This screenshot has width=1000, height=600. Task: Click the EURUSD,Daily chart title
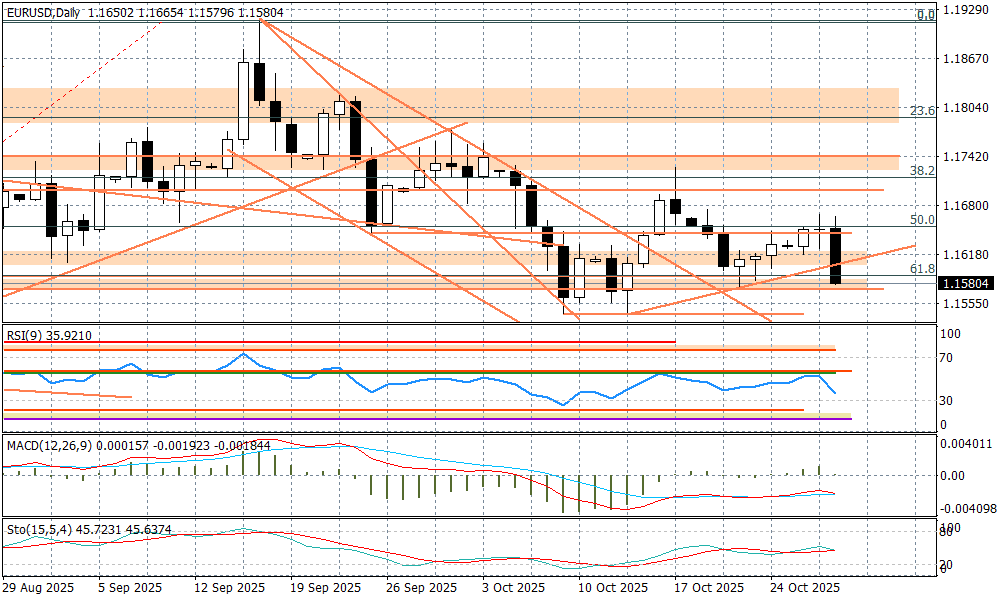click(42, 13)
